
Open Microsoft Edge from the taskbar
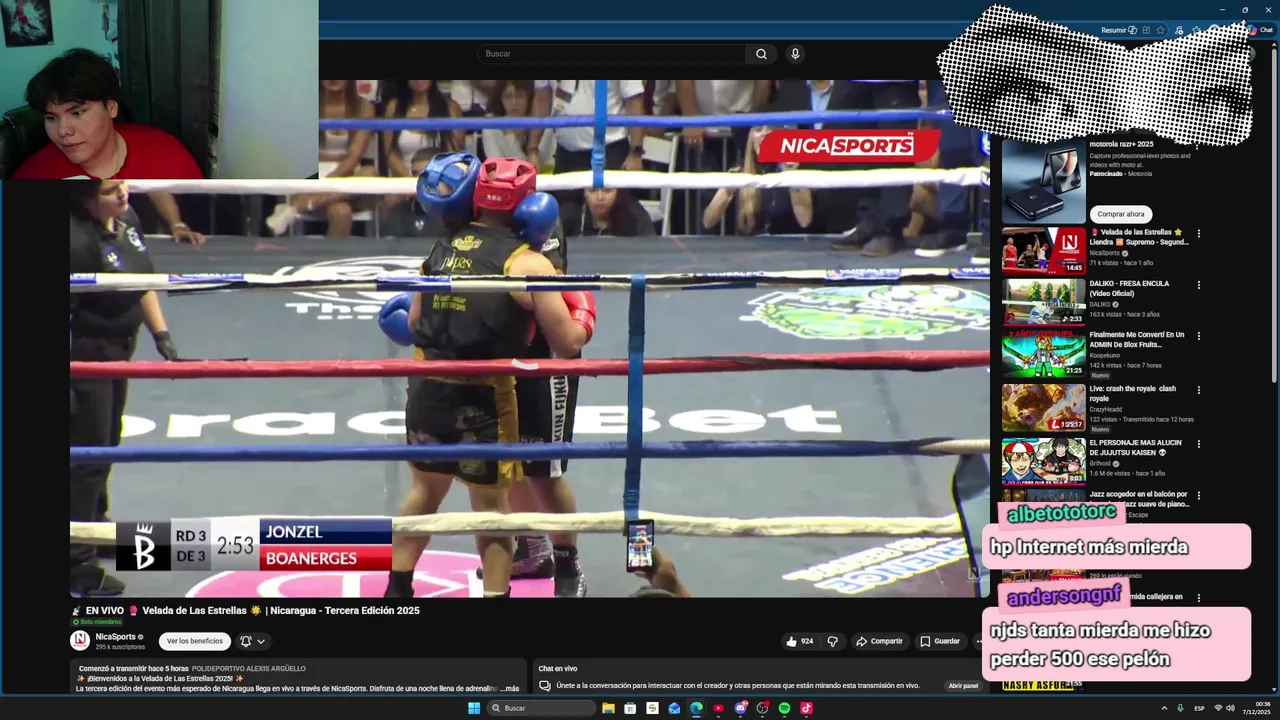pos(696,708)
